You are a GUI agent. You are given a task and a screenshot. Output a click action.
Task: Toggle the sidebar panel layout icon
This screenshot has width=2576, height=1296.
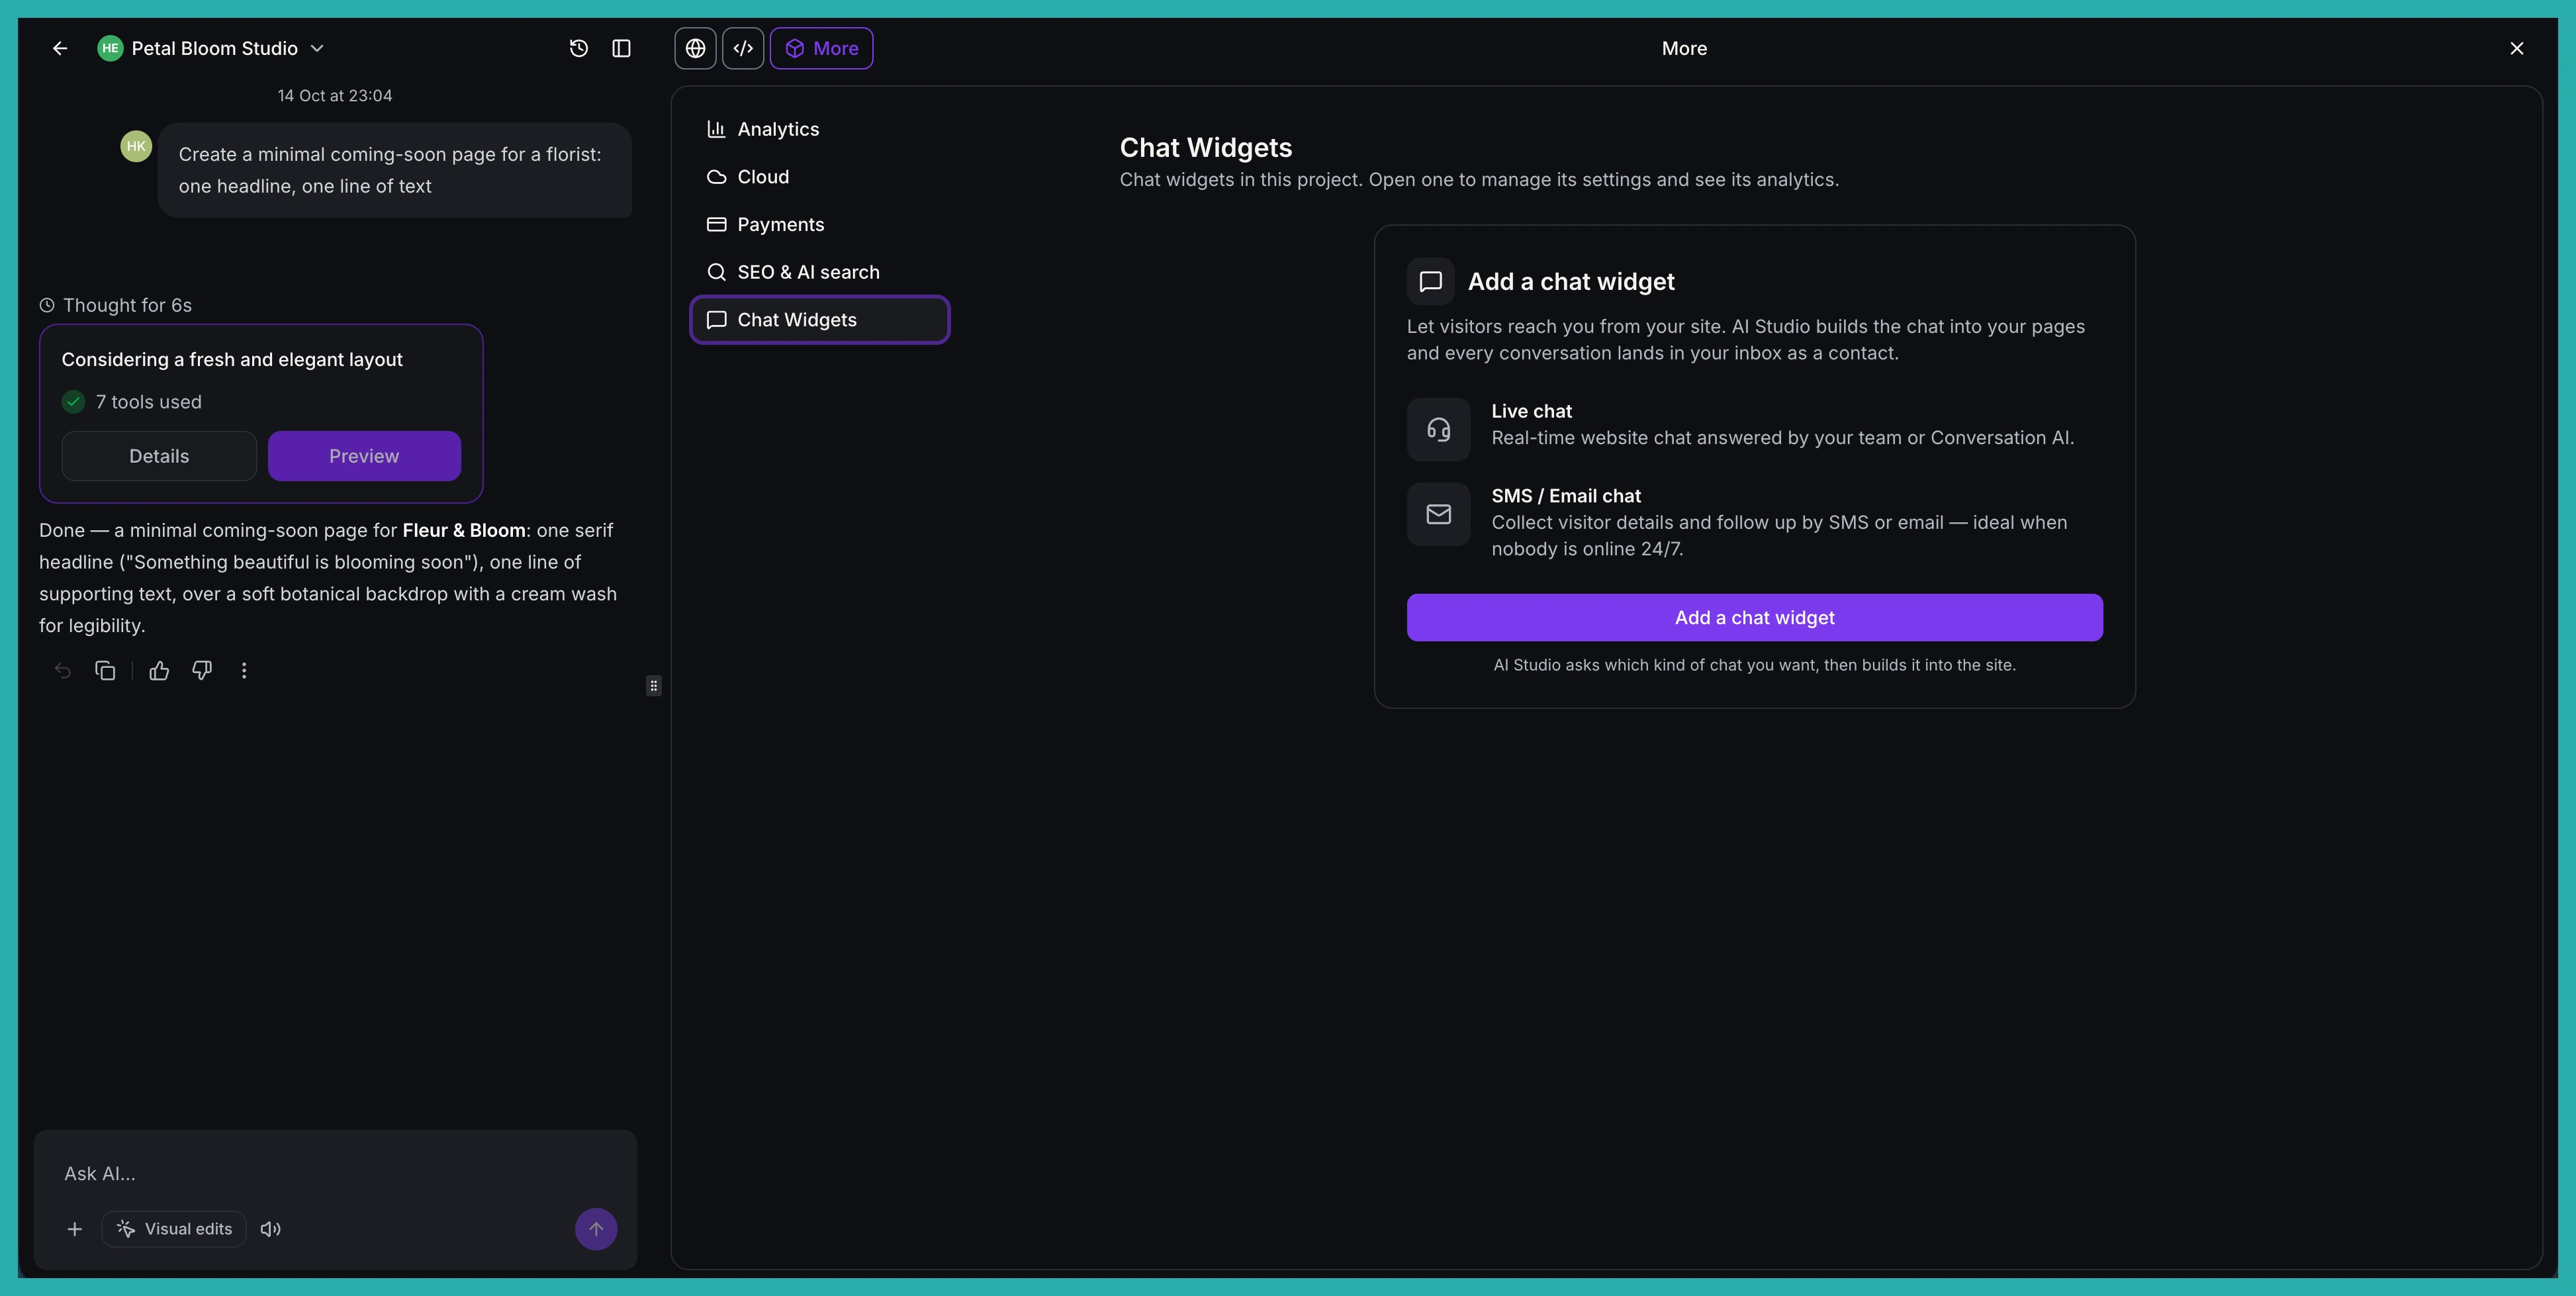tap(621, 48)
